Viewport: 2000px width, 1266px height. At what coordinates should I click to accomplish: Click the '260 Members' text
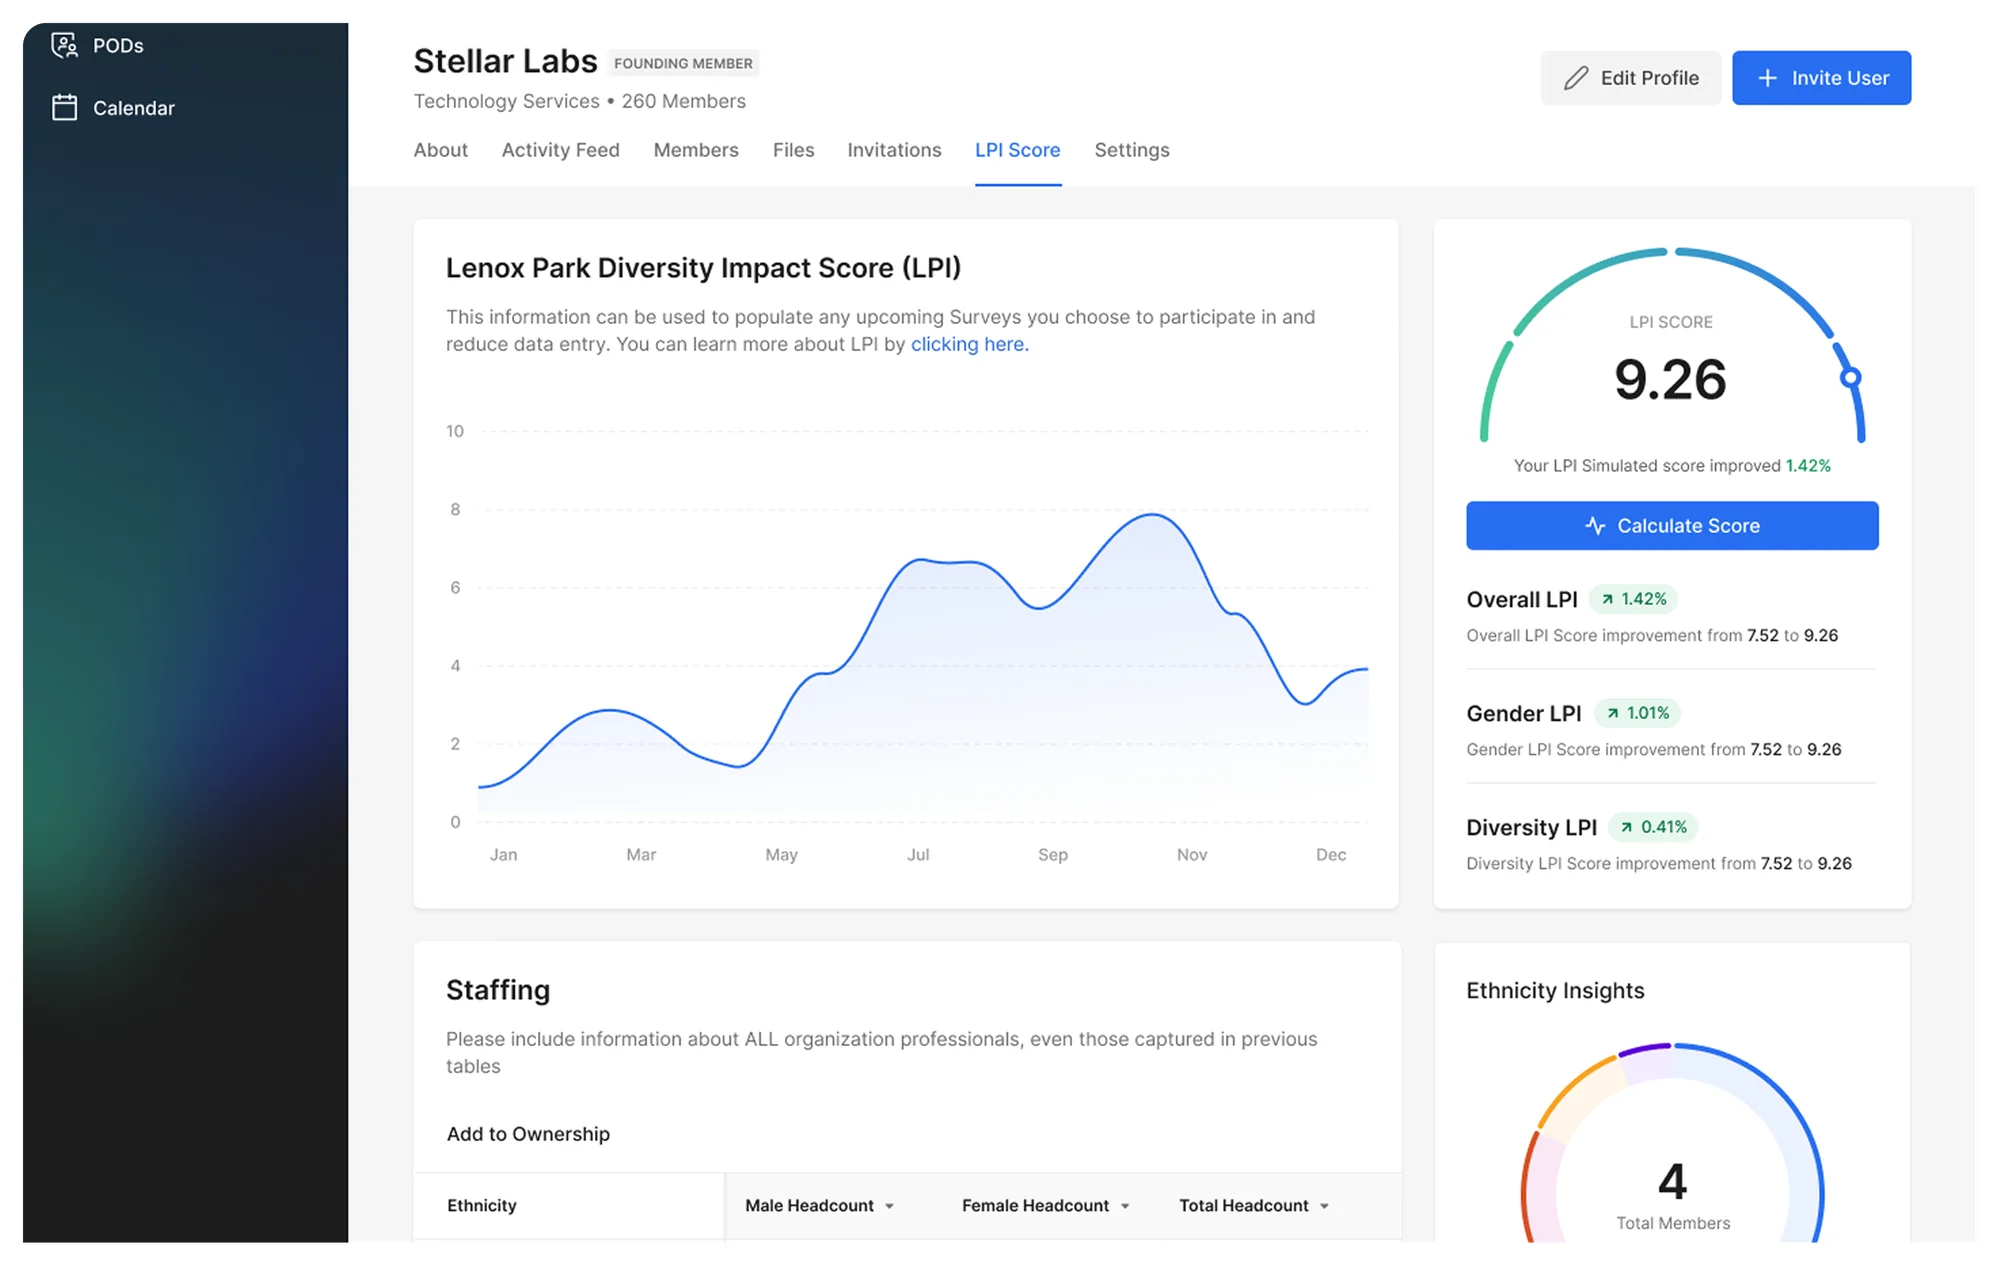(684, 101)
